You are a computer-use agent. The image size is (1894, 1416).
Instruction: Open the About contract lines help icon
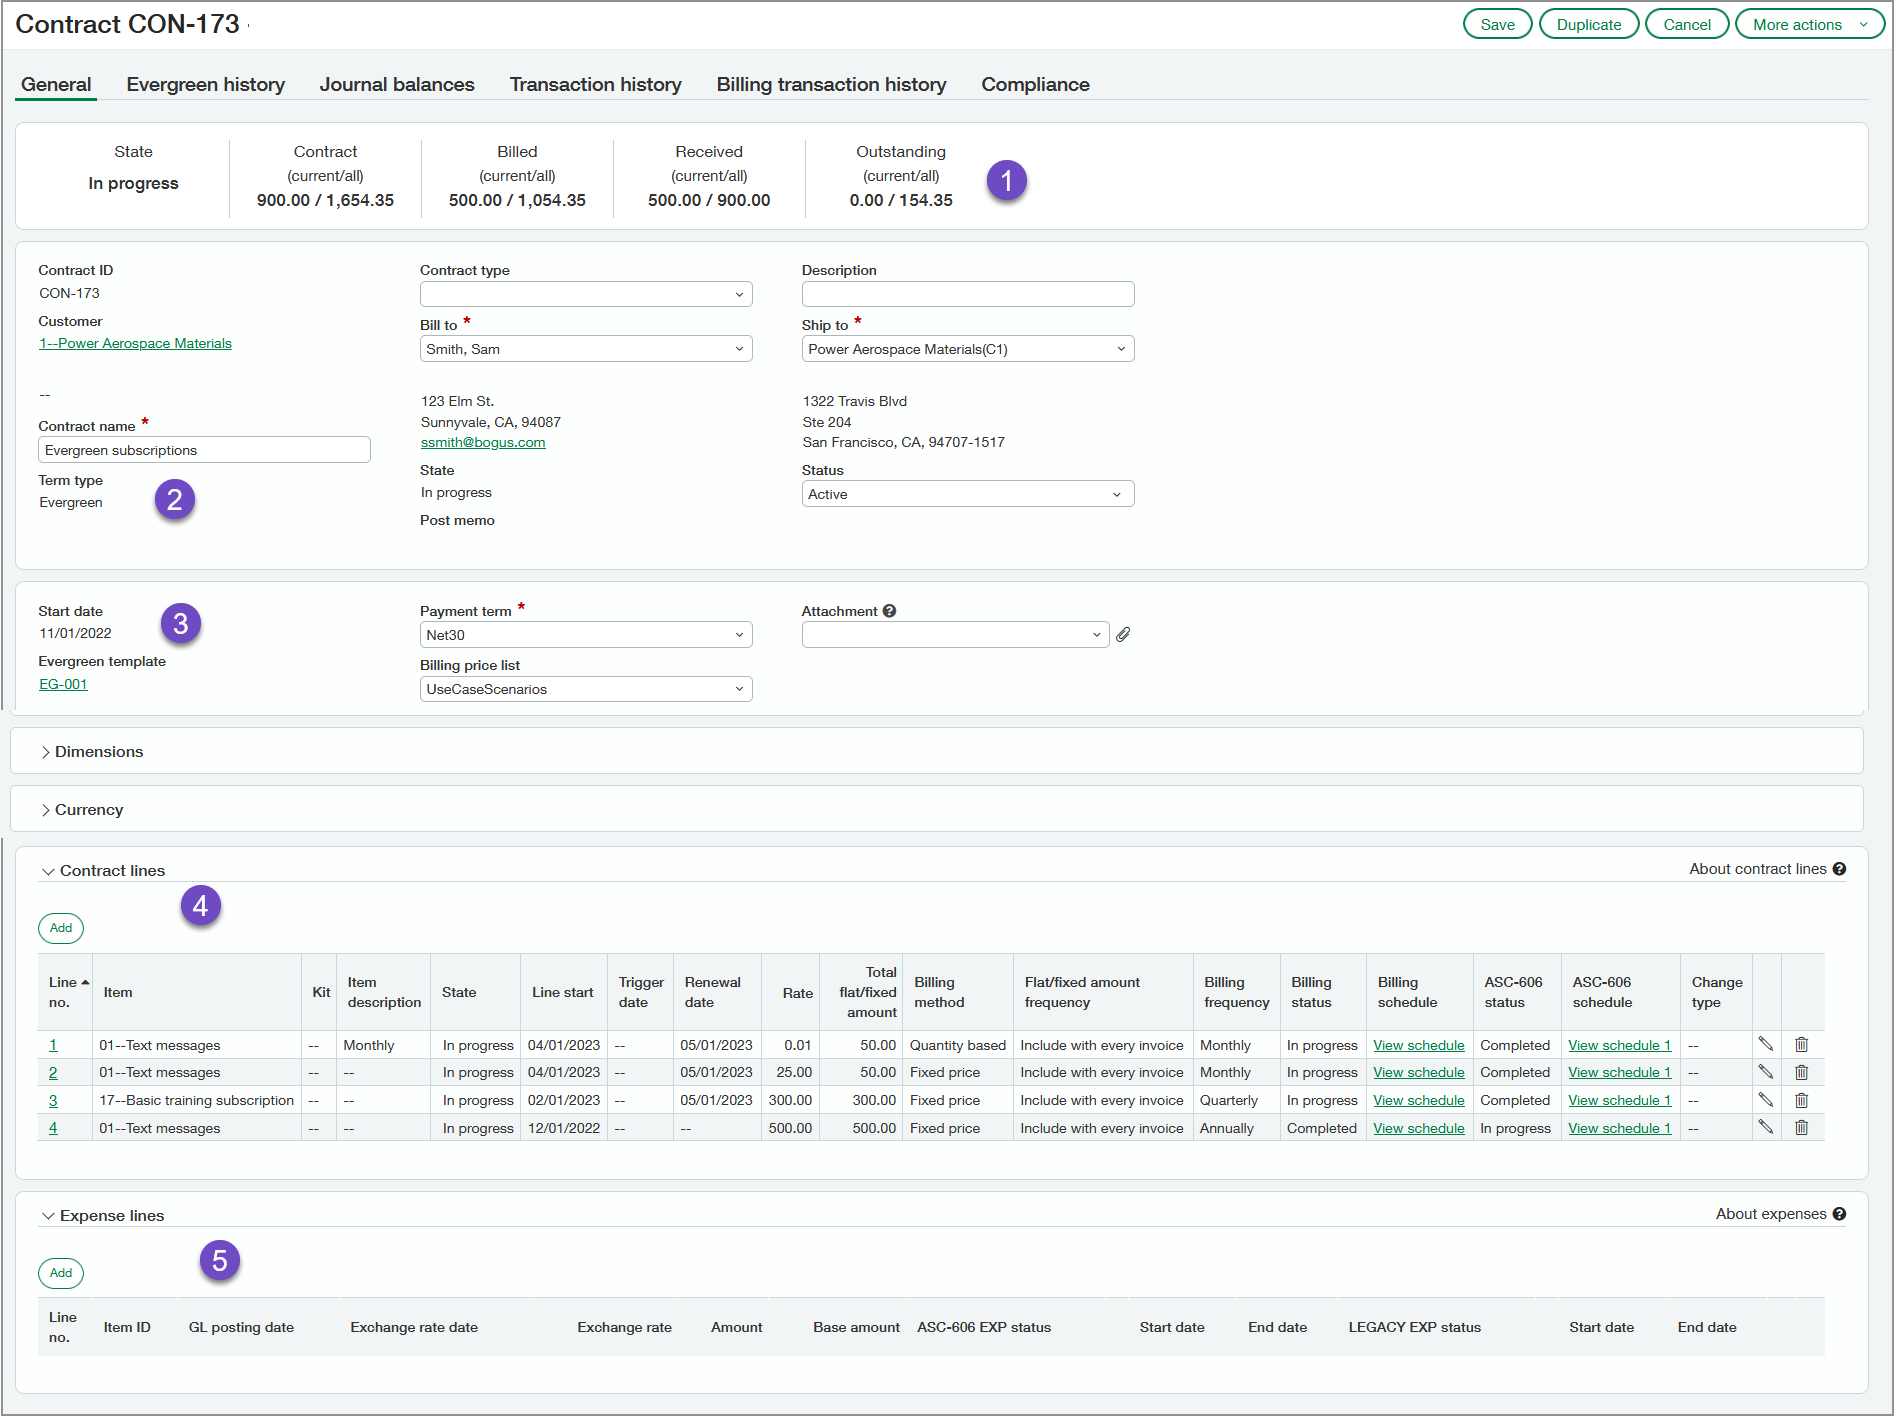[1841, 868]
